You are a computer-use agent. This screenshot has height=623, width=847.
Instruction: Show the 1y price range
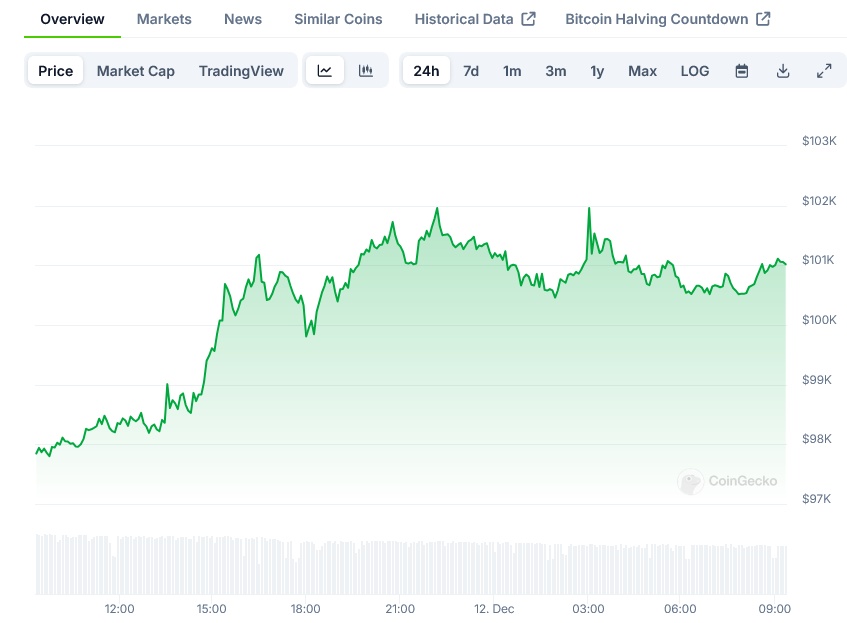pyautogui.click(x=597, y=71)
